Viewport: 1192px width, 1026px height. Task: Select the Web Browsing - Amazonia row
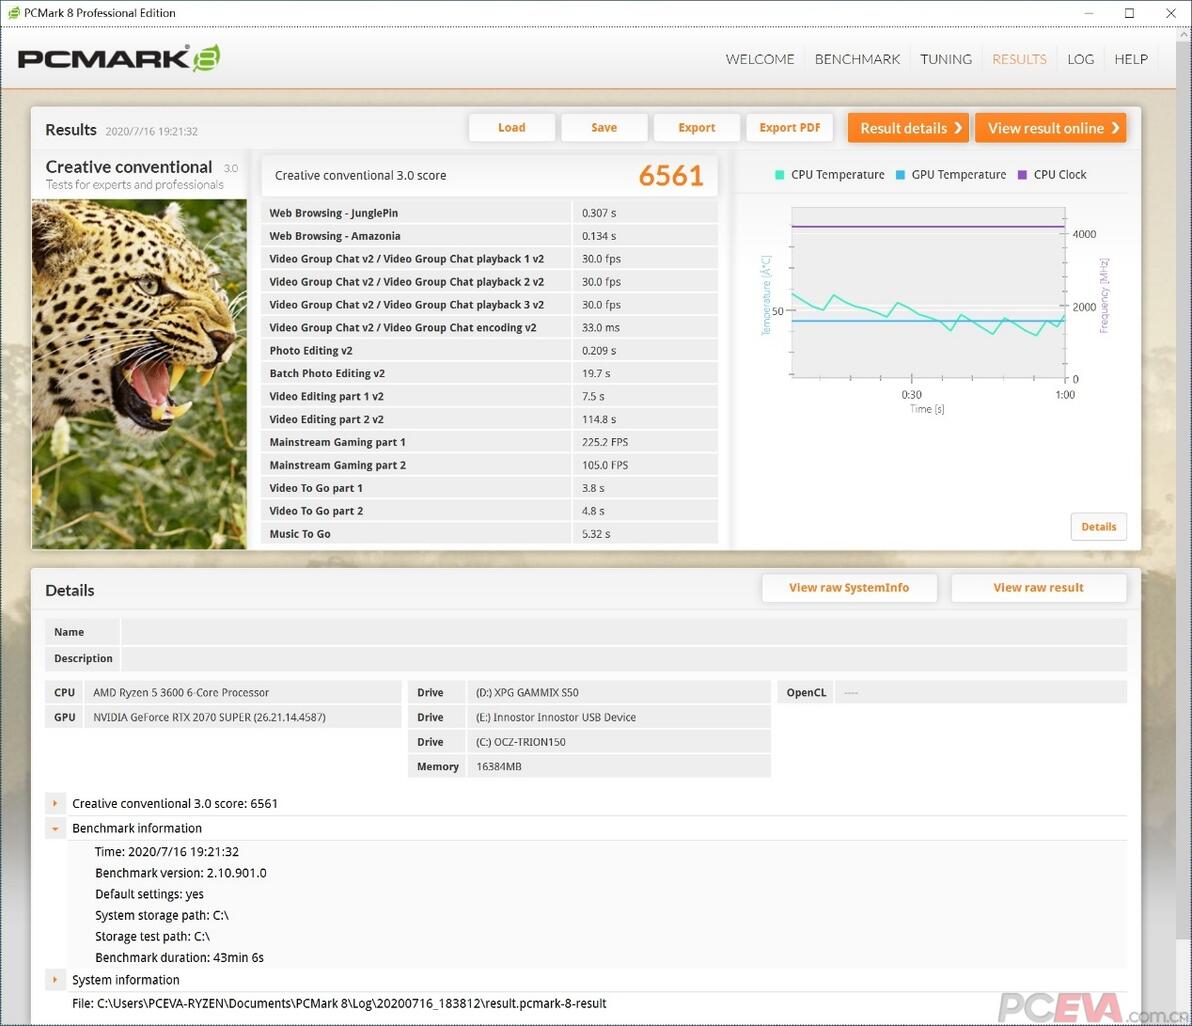coord(490,236)
